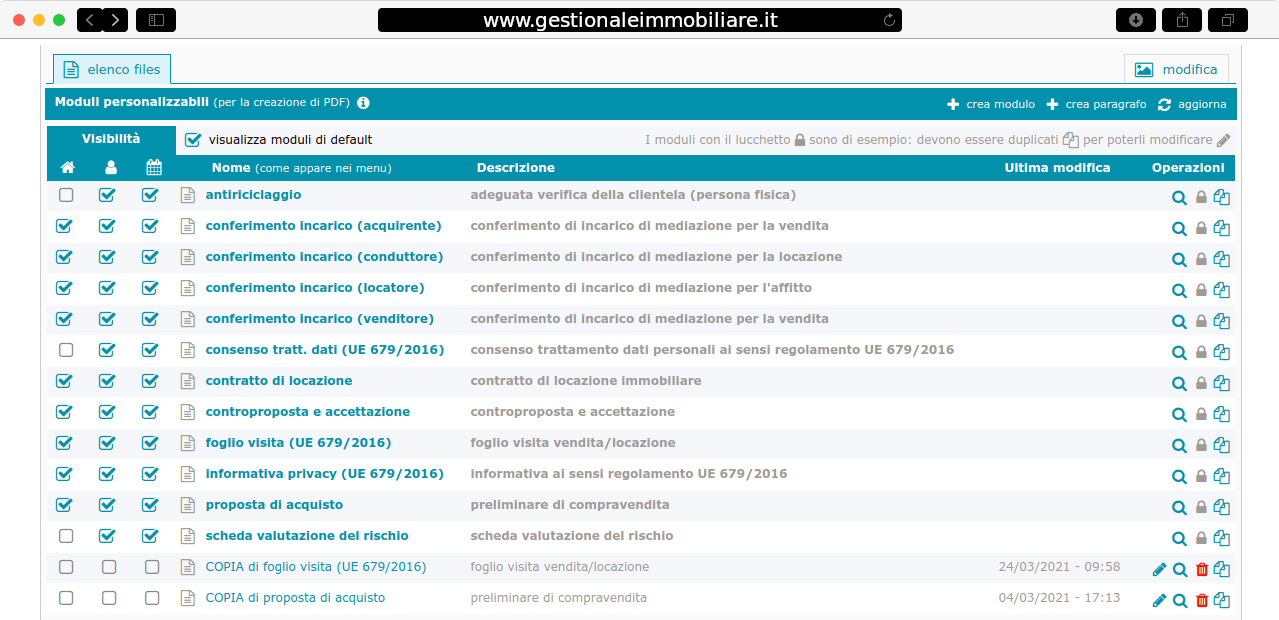Viewport: 1279px width, 620px height.
Task: Open the modifica tab
Action: click(x=1176, y=68)
